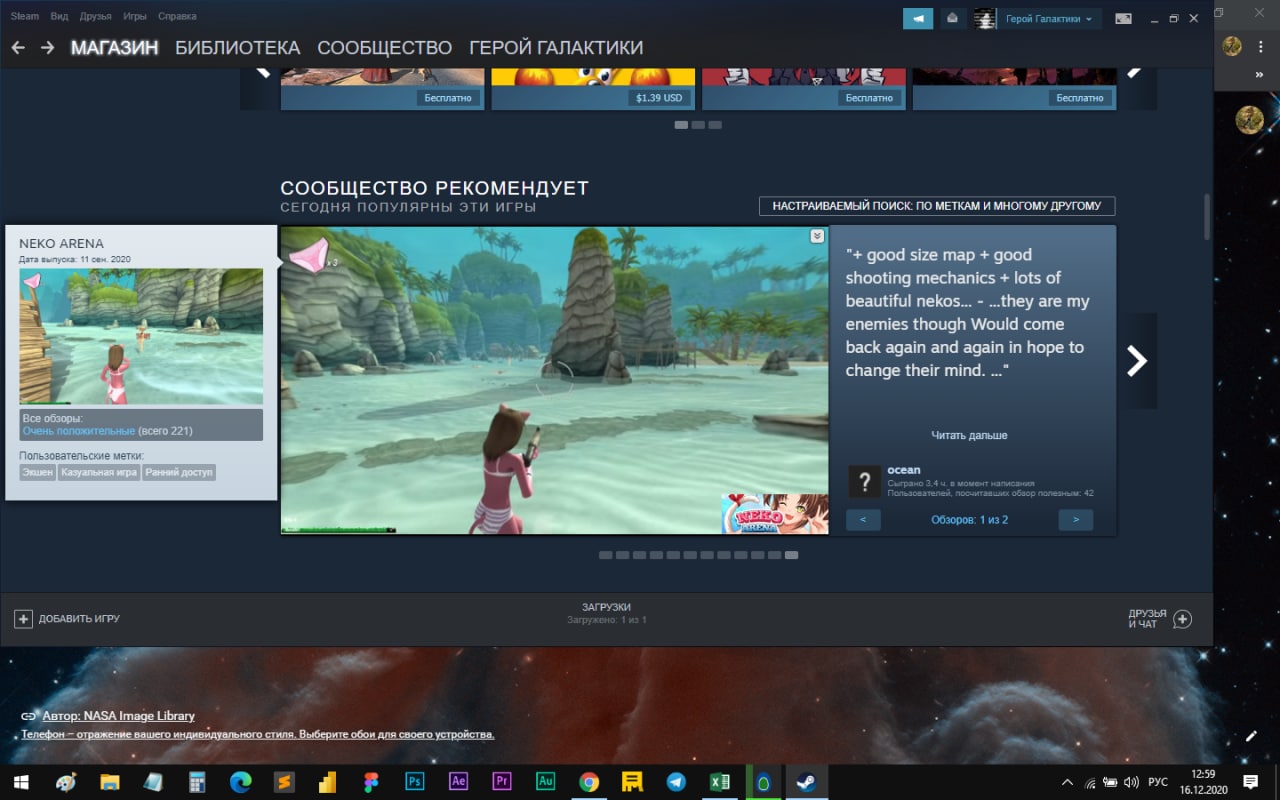The height and width of the screenshot is (800, 1280).
Task: Open the envelope notifications inbox
Action: point(952,18)
